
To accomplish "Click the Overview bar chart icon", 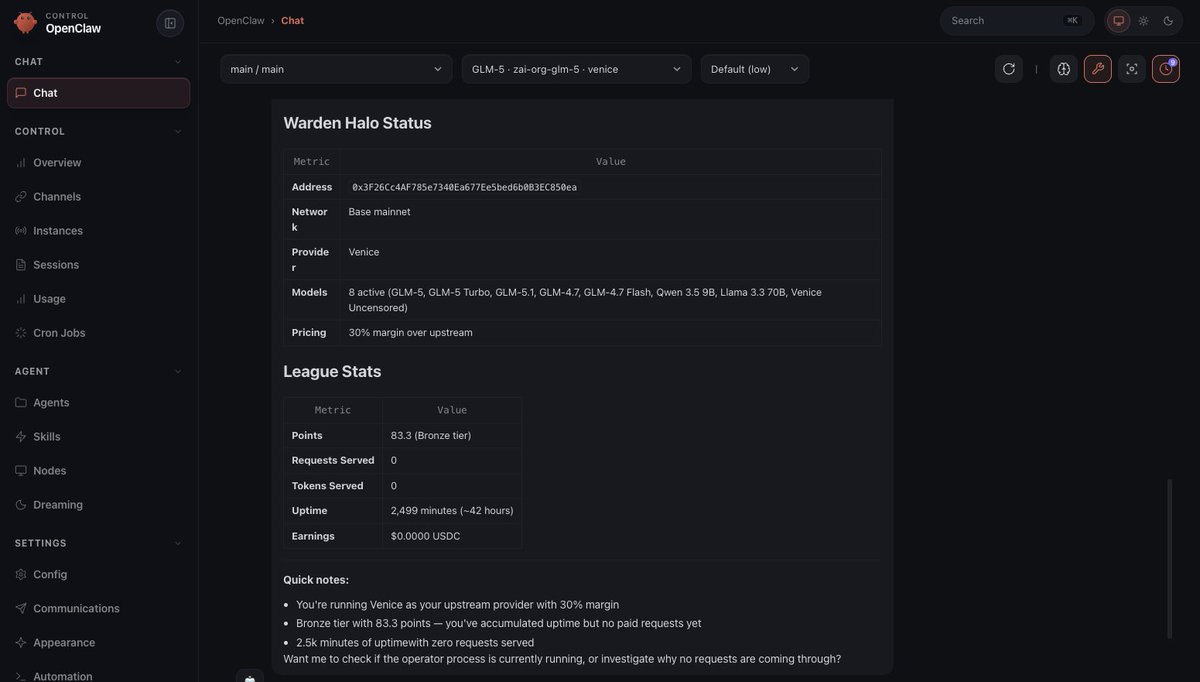I will pyautogui.click(x=21, y=163).
